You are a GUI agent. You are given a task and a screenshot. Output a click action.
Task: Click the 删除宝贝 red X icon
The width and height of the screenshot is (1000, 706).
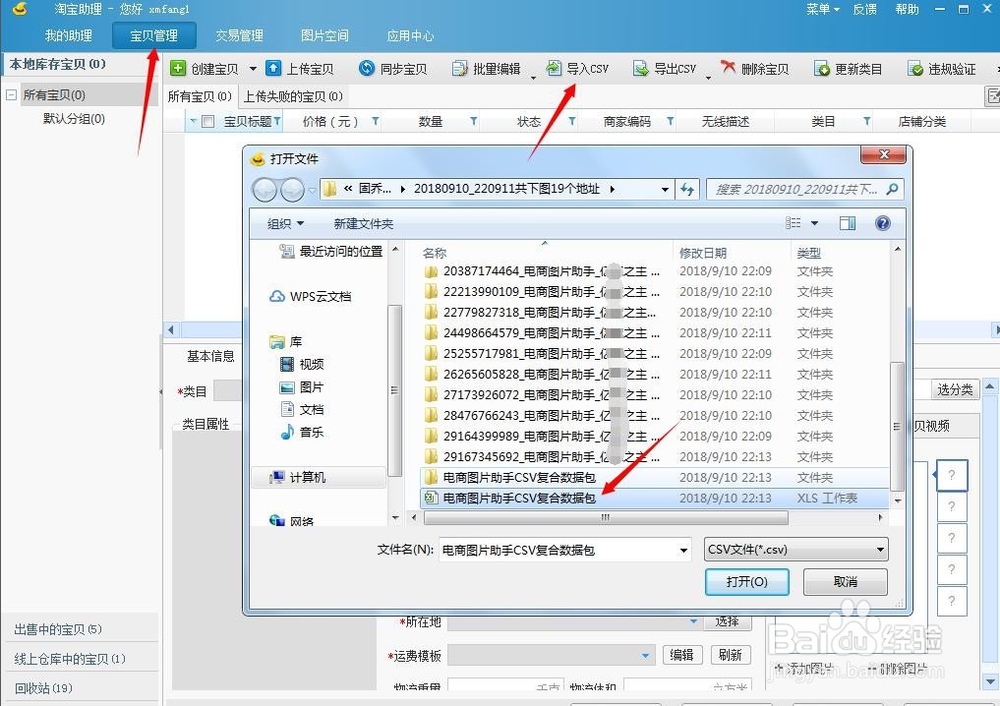click(728, 67)
